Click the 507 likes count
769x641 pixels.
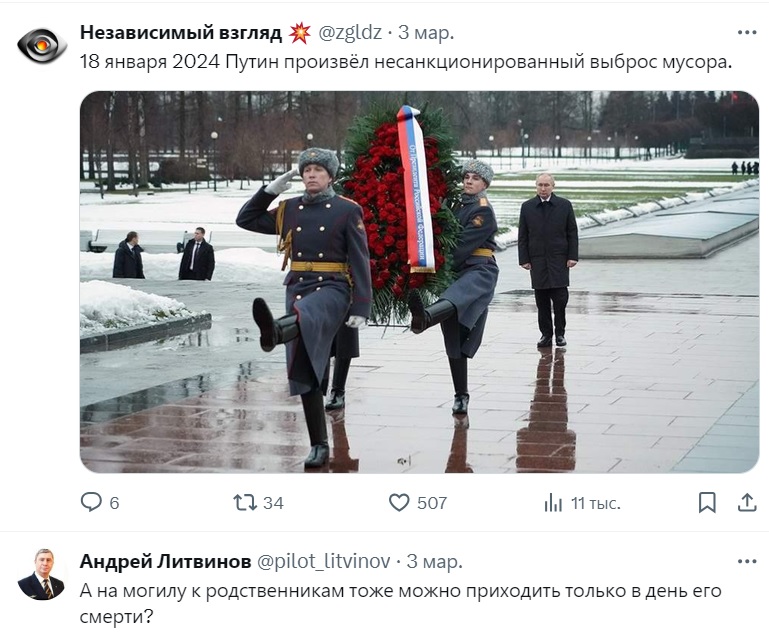pyautogui.click(x=432, y=503)
